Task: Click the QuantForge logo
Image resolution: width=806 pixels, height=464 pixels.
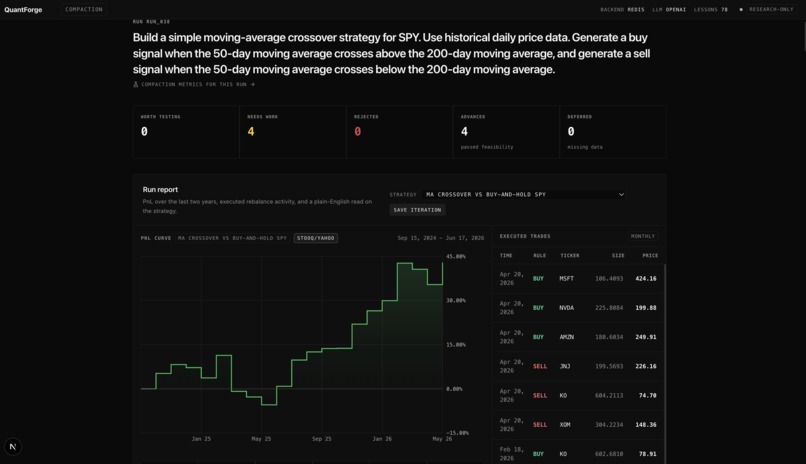Action: [23, 10]
